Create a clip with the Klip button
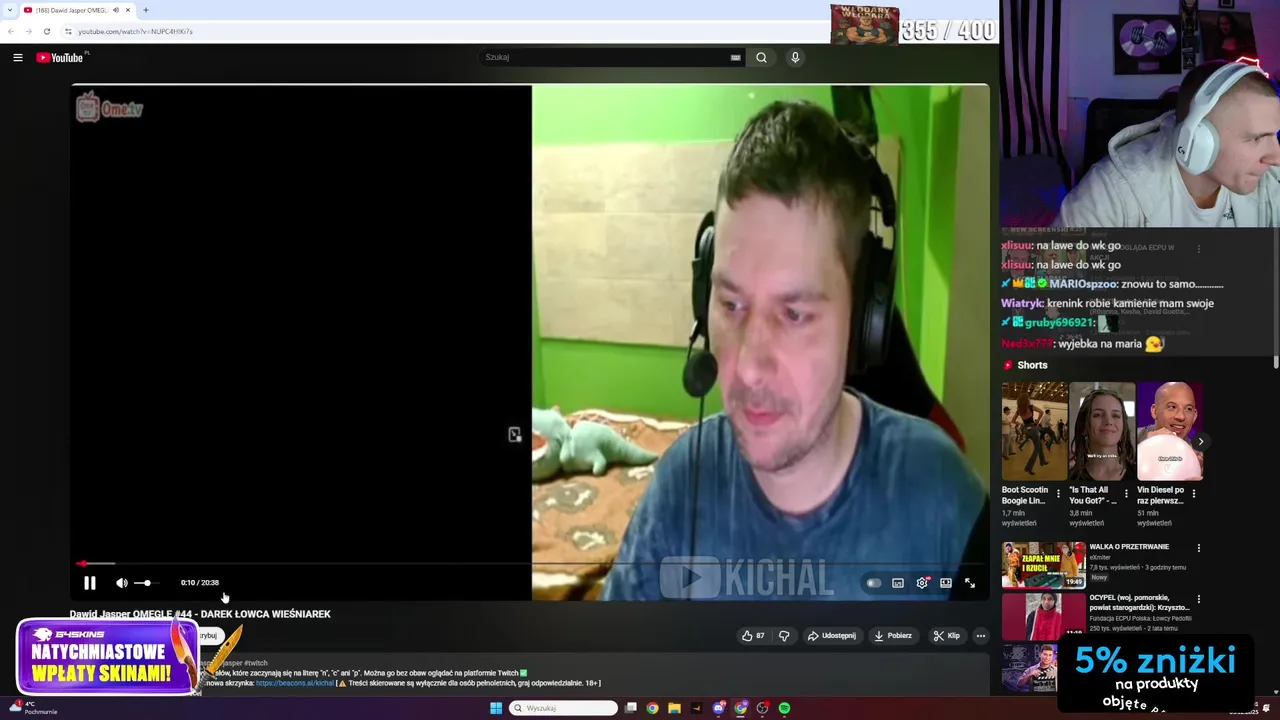The width and height of the screenshot is (1280, 720). [946, 636]
